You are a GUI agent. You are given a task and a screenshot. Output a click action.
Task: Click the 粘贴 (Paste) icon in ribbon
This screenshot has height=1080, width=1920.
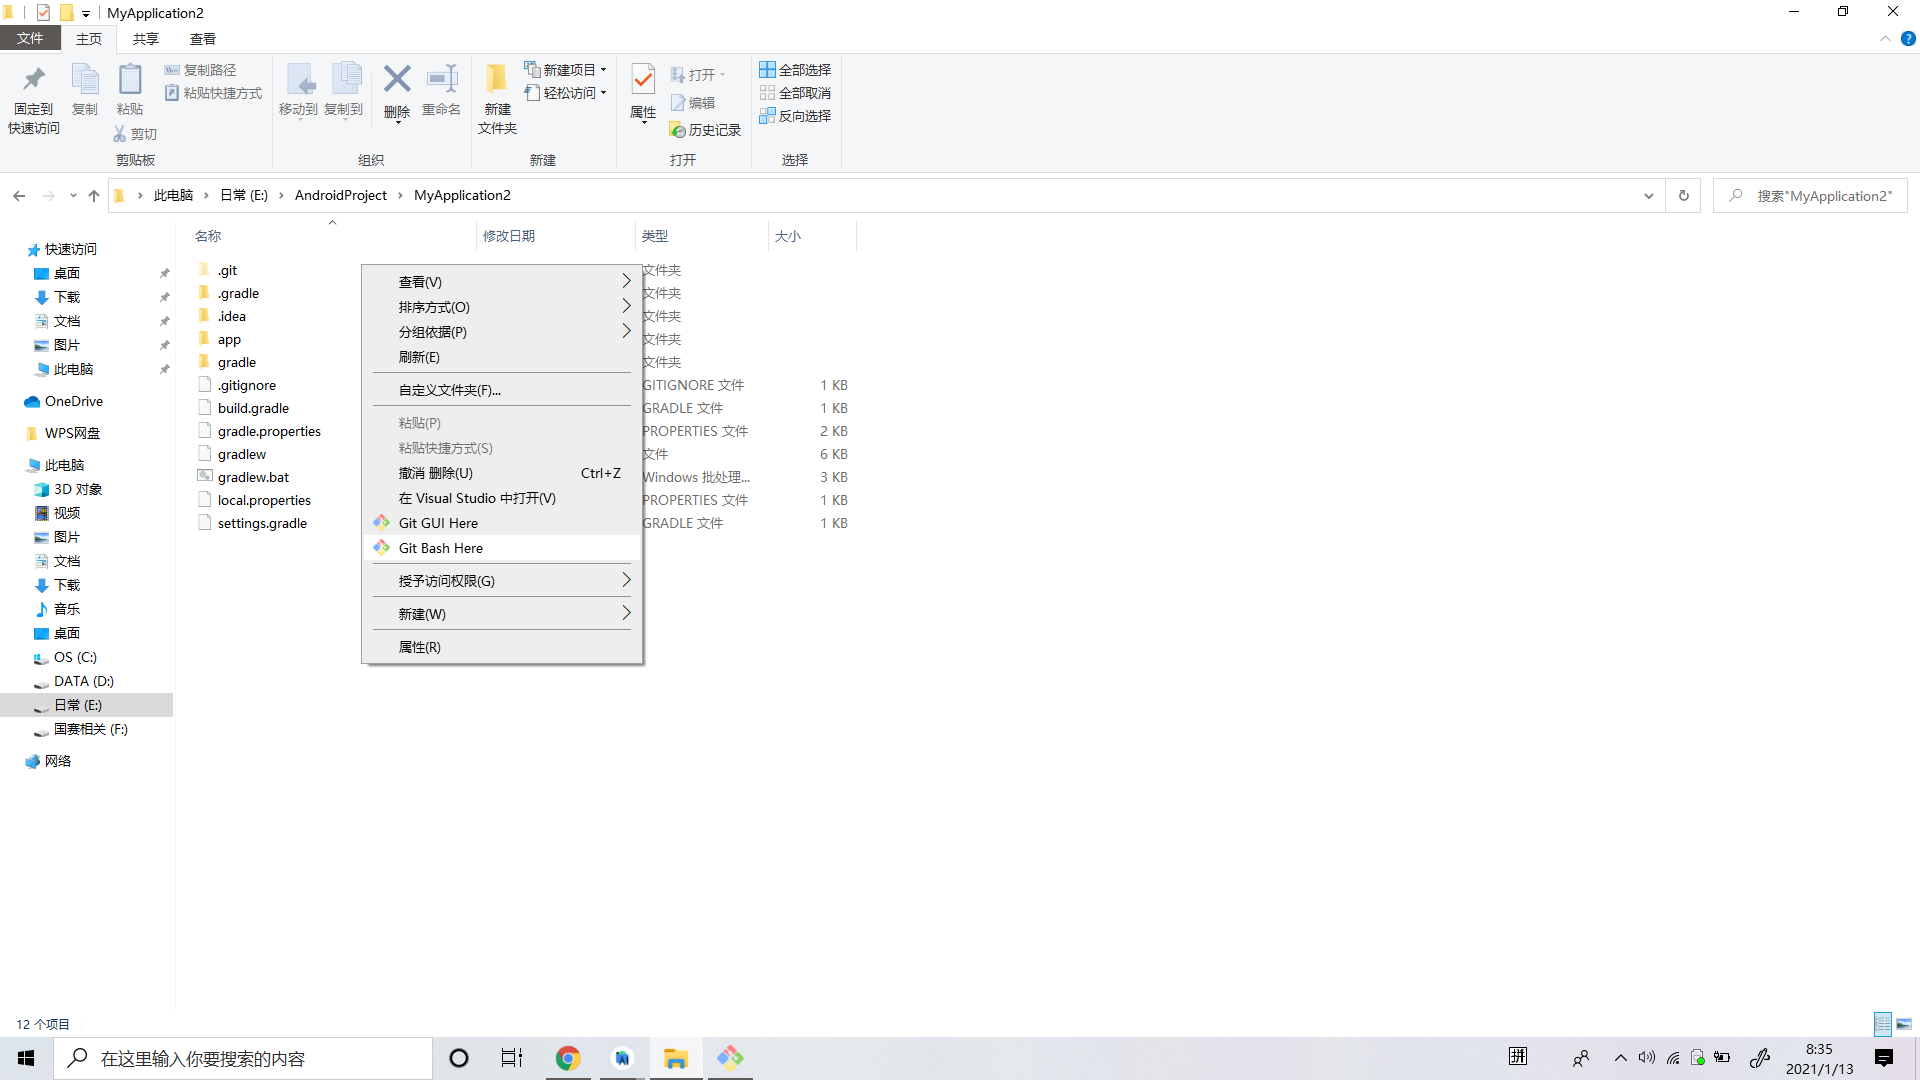tap(129, 92)
